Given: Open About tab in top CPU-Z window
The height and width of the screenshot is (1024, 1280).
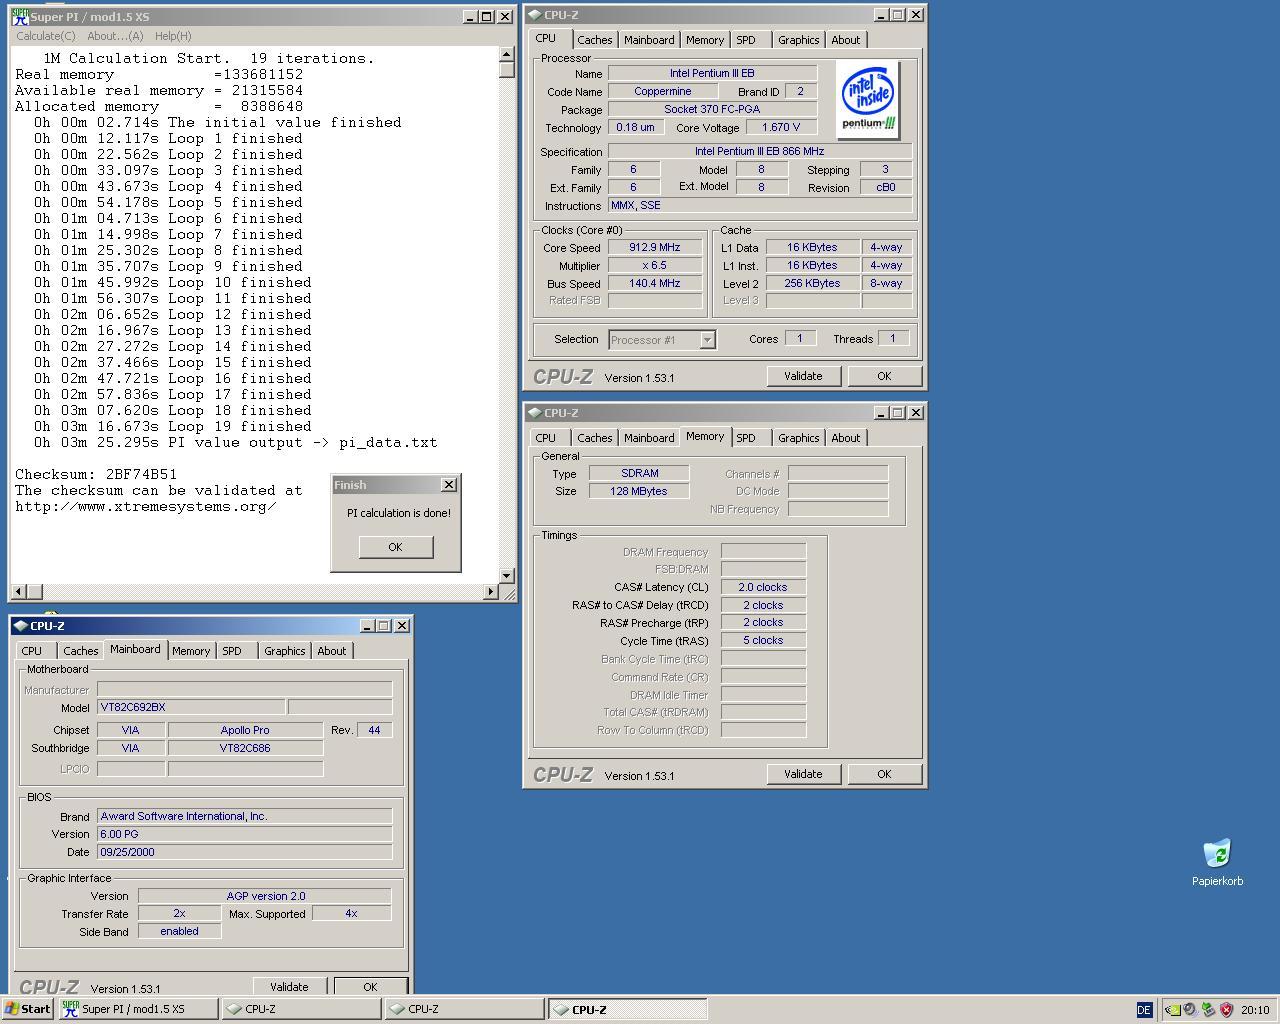Looking at the screenshot, I should tap(845, 40).
